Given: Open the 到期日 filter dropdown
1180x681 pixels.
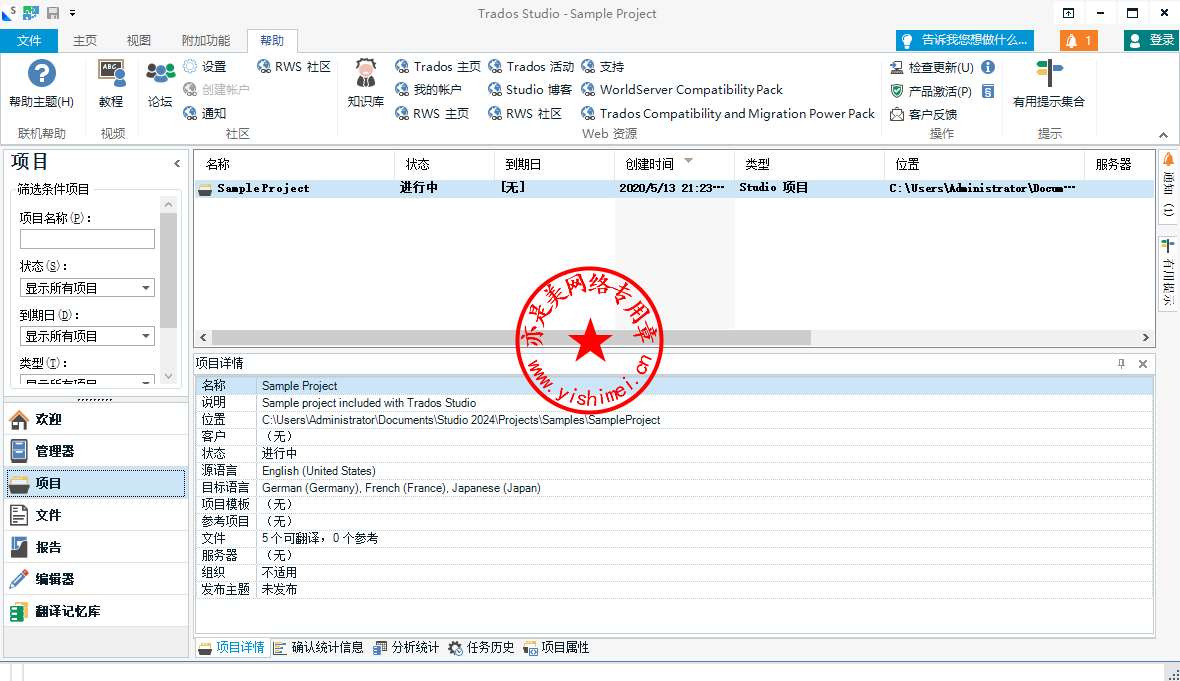Looking at the screenshot, I should (87, 336).
